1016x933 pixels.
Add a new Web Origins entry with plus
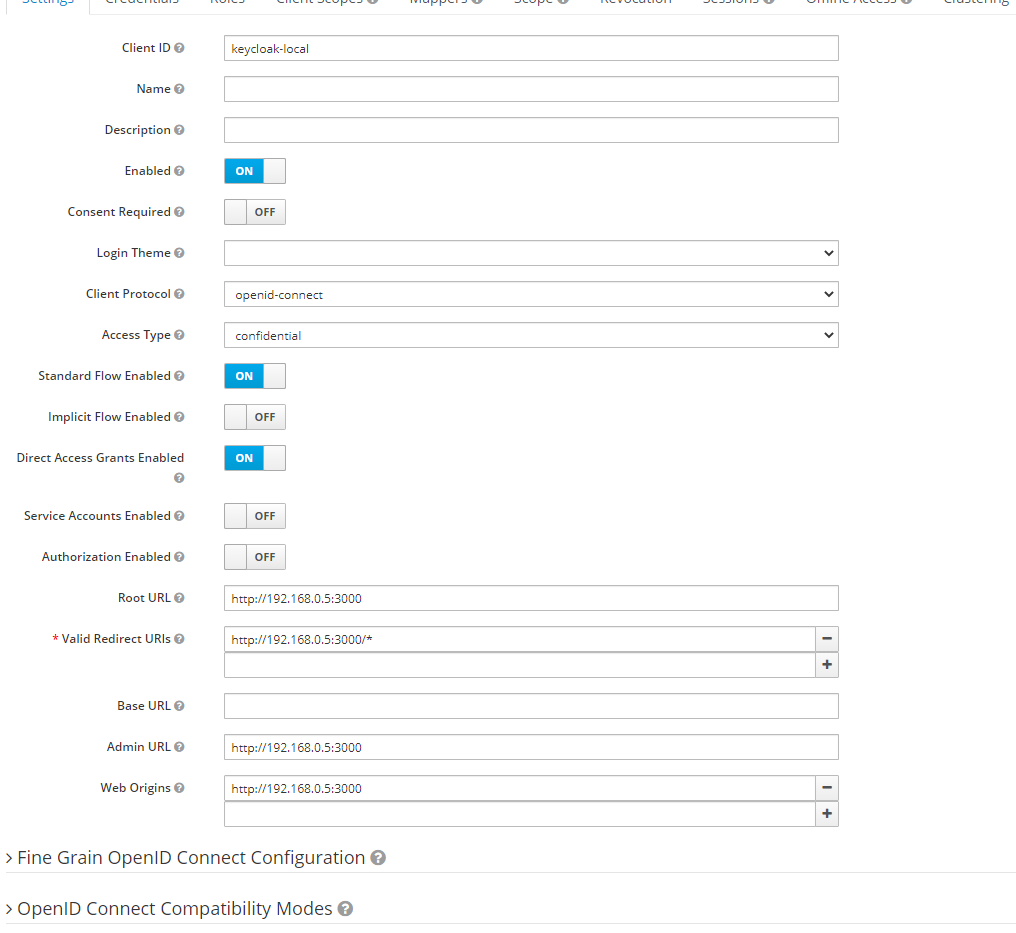827,814
